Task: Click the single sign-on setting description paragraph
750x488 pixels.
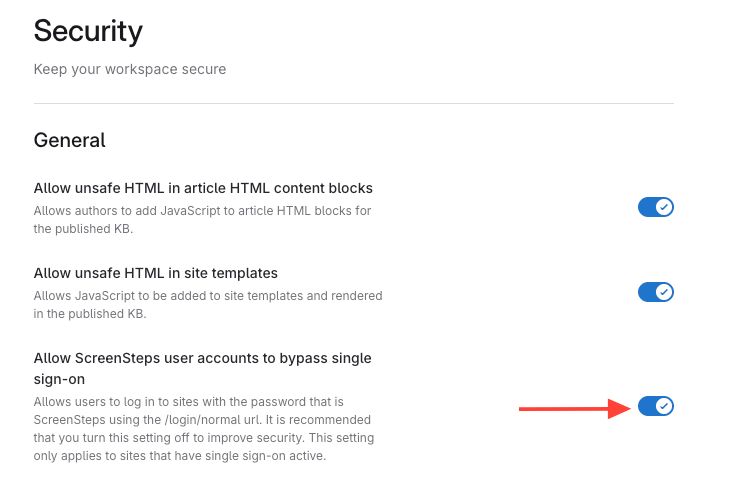Action: coord(202,429)
